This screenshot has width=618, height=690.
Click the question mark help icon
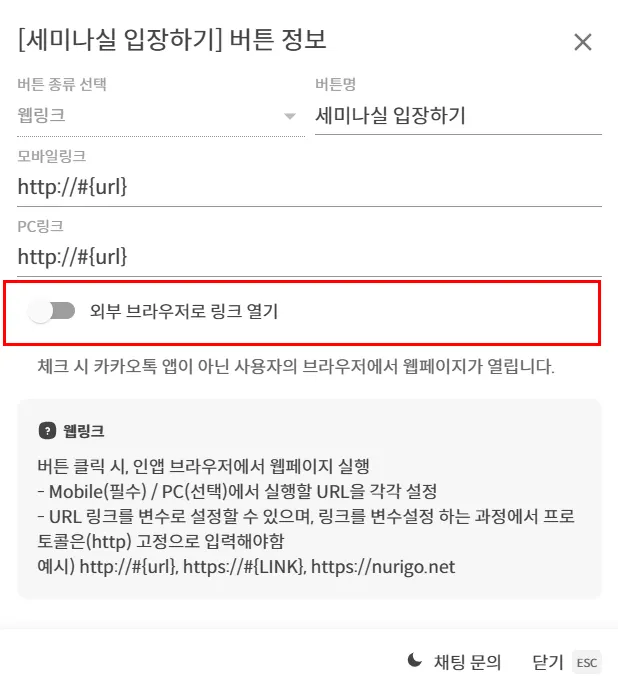[x=48, y=430]
